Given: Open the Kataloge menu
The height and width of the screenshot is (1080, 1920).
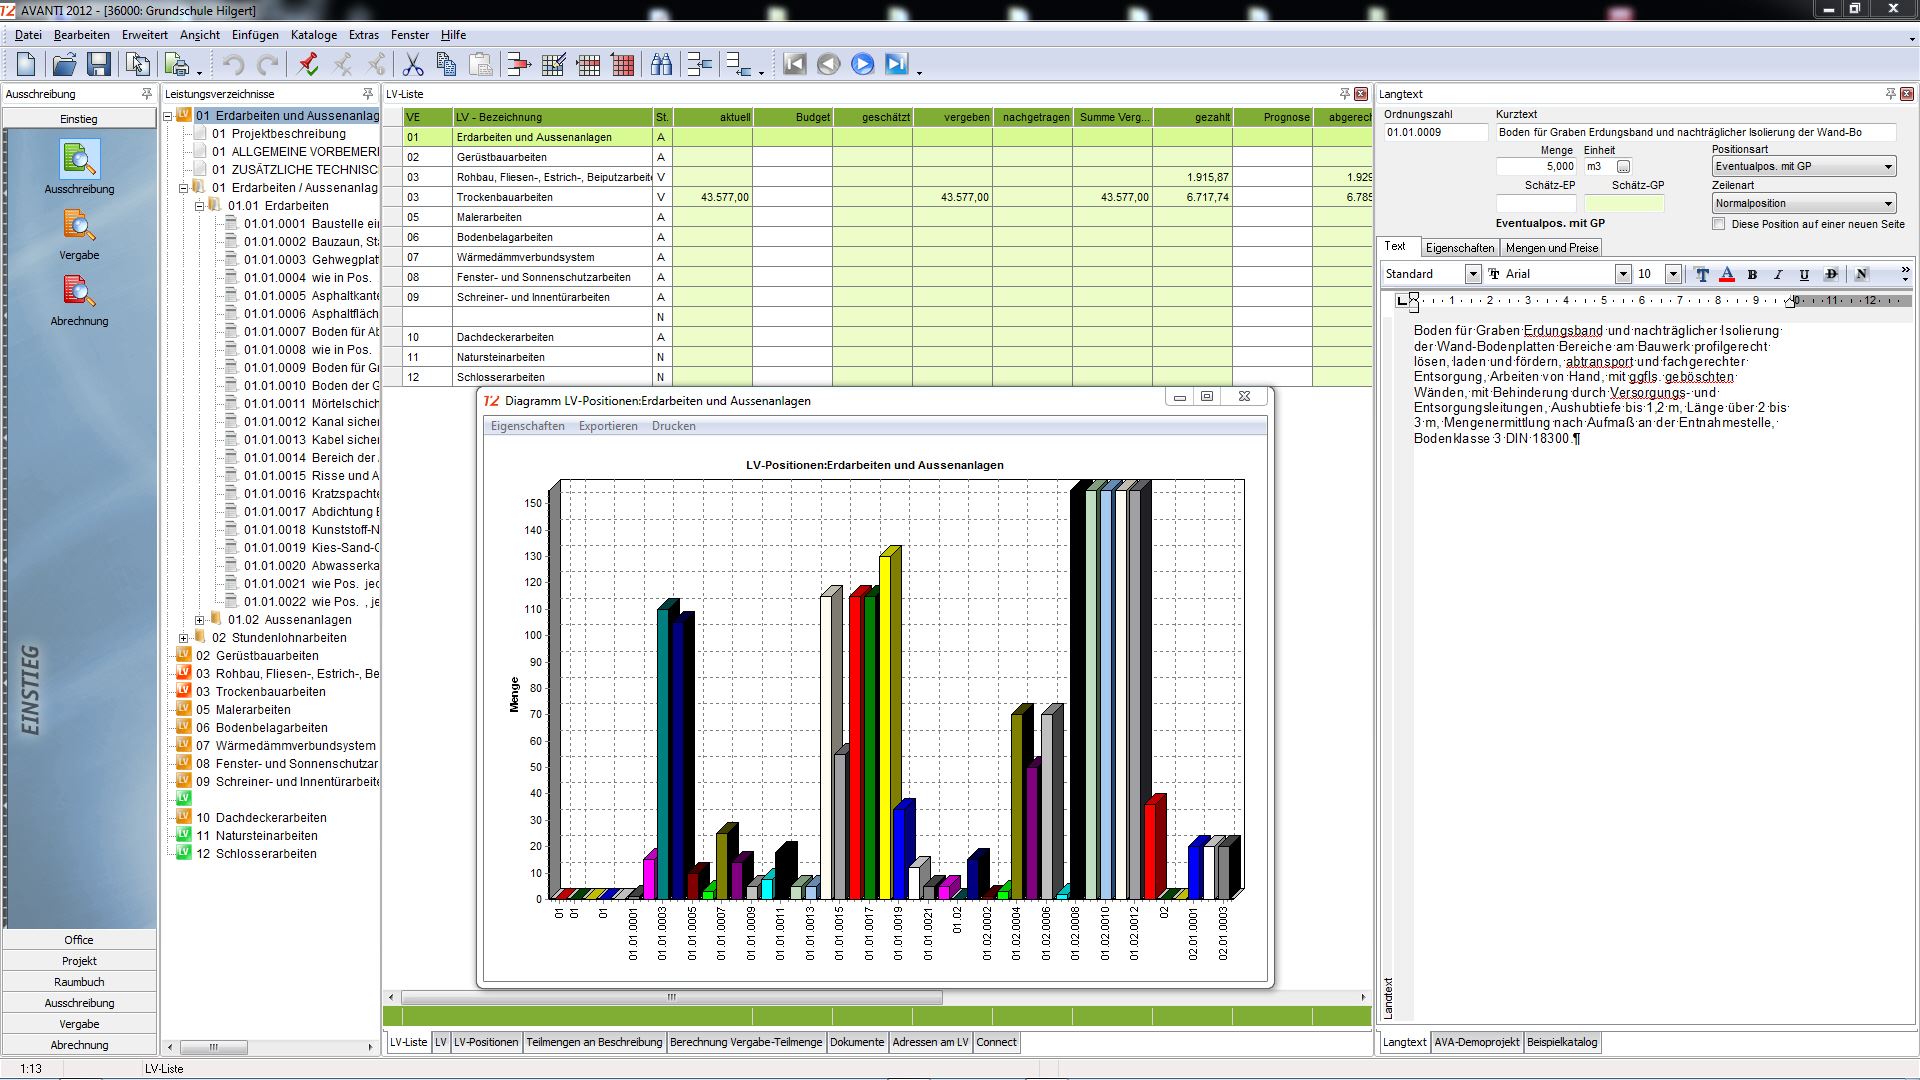Looking at the screenshot, I should (313, 35).
